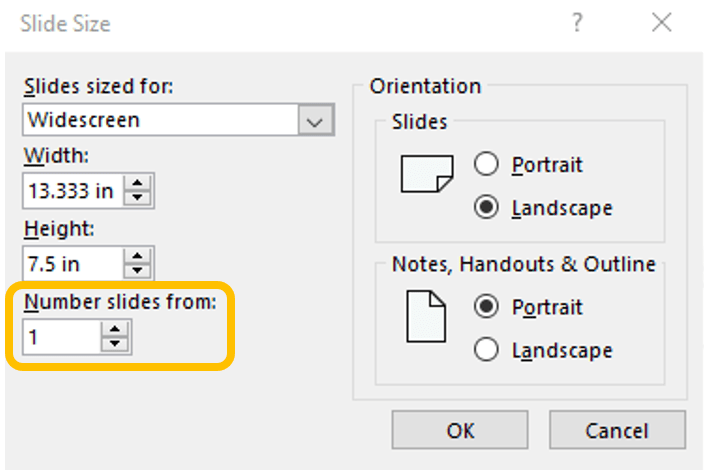The image size is (707, 475).
Task: Click the Number slides from input field
Action: tap(62, 338)
